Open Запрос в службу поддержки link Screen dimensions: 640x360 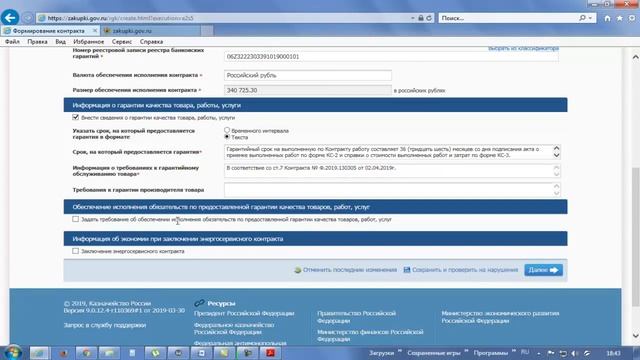click(x=105, y=325)
